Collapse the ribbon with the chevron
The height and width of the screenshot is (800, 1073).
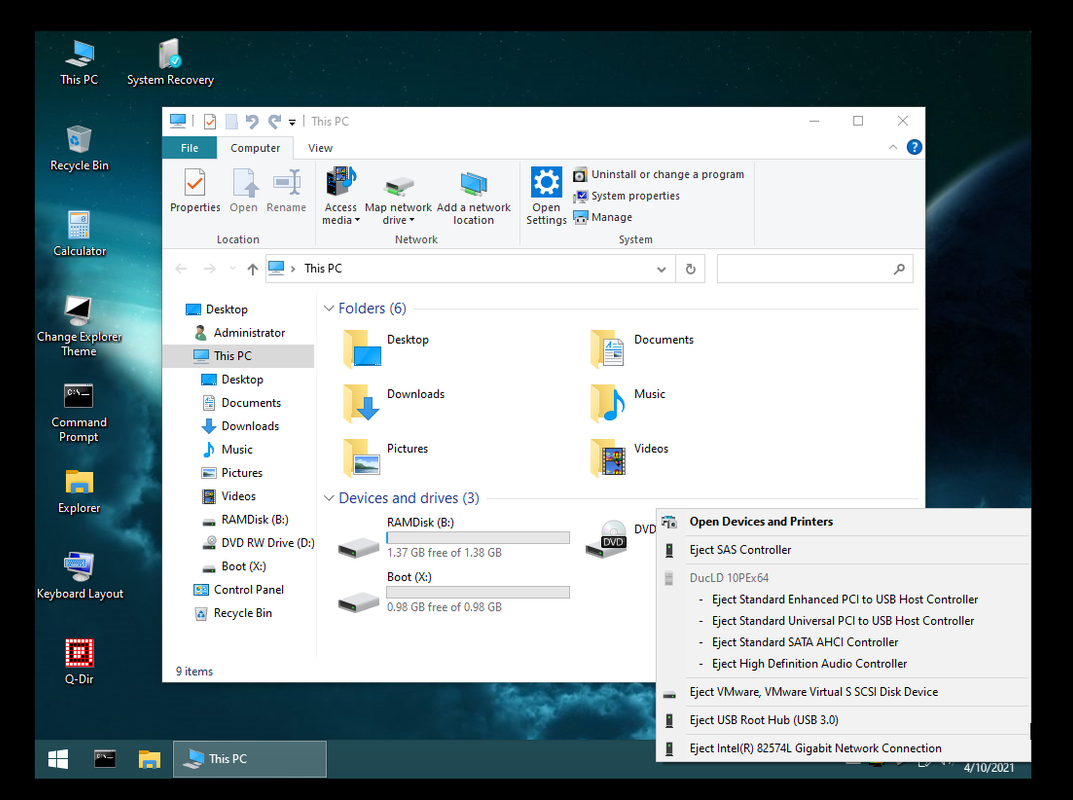click(x=892, y=147)
